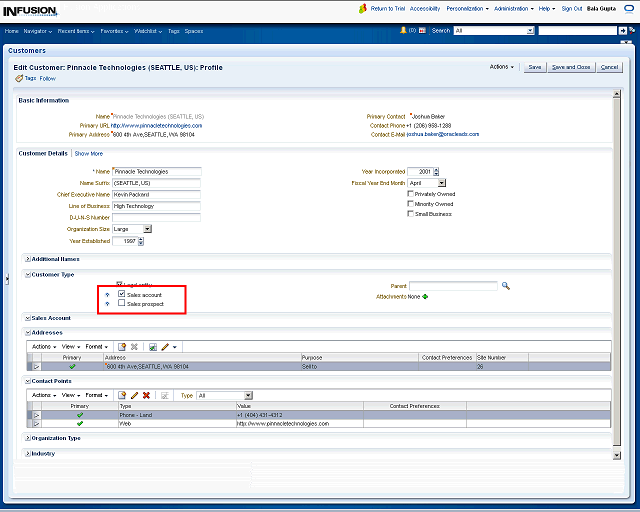
Task: Click the Chief Executive Name field
Action: click(x=156, y=195)
